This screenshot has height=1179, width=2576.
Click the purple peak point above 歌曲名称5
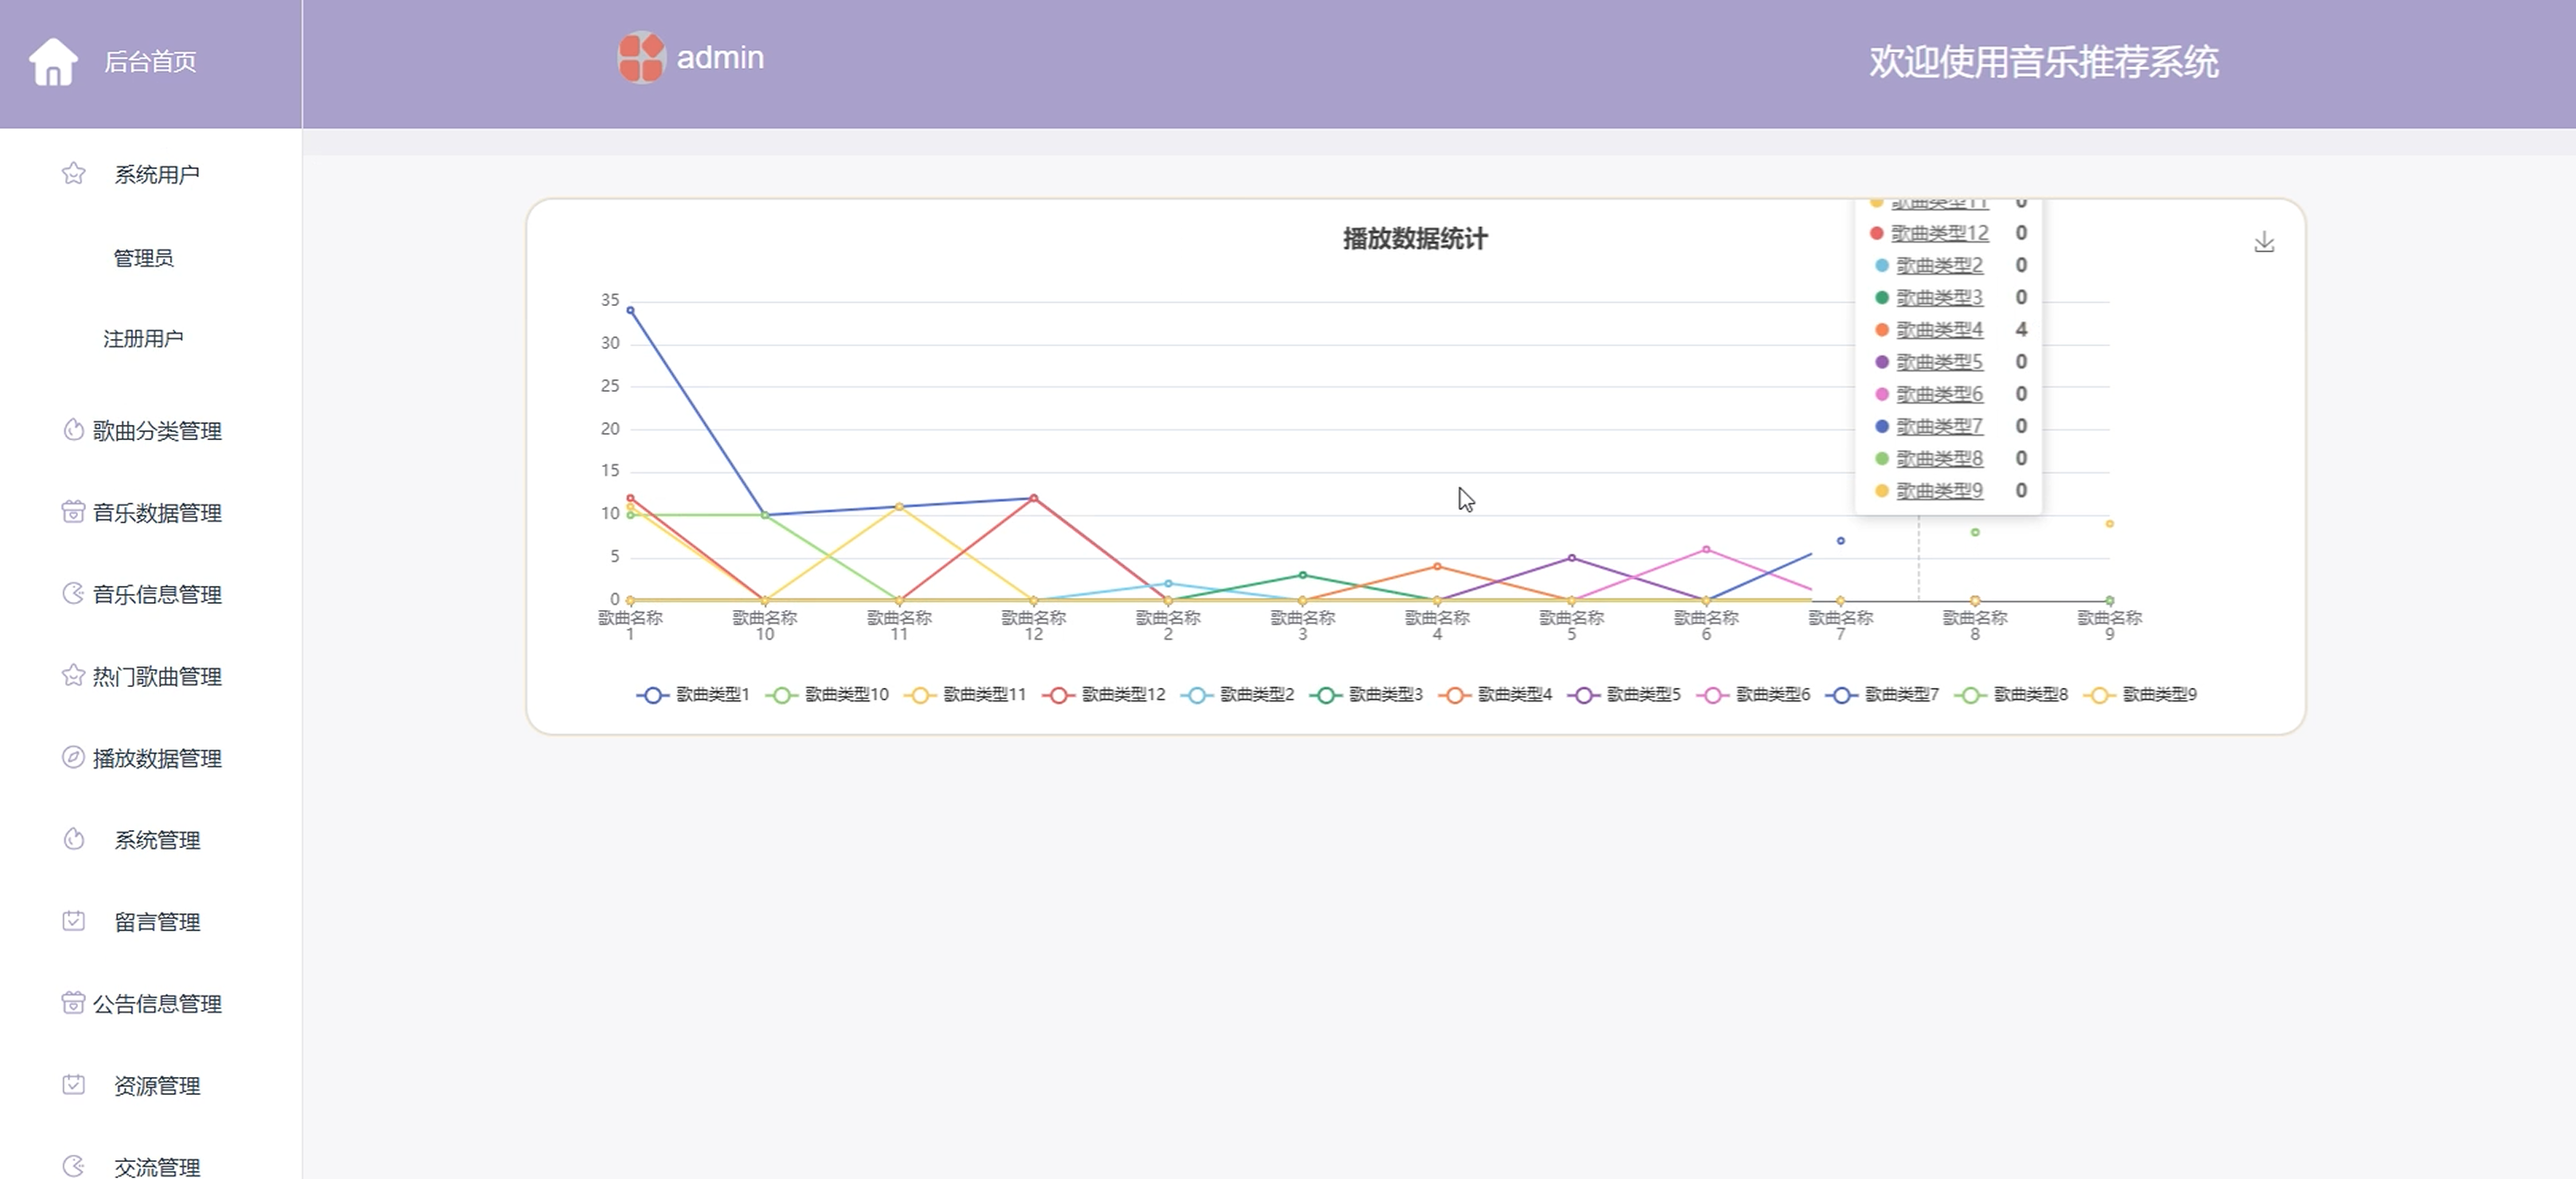click(x=1571, y=558)
